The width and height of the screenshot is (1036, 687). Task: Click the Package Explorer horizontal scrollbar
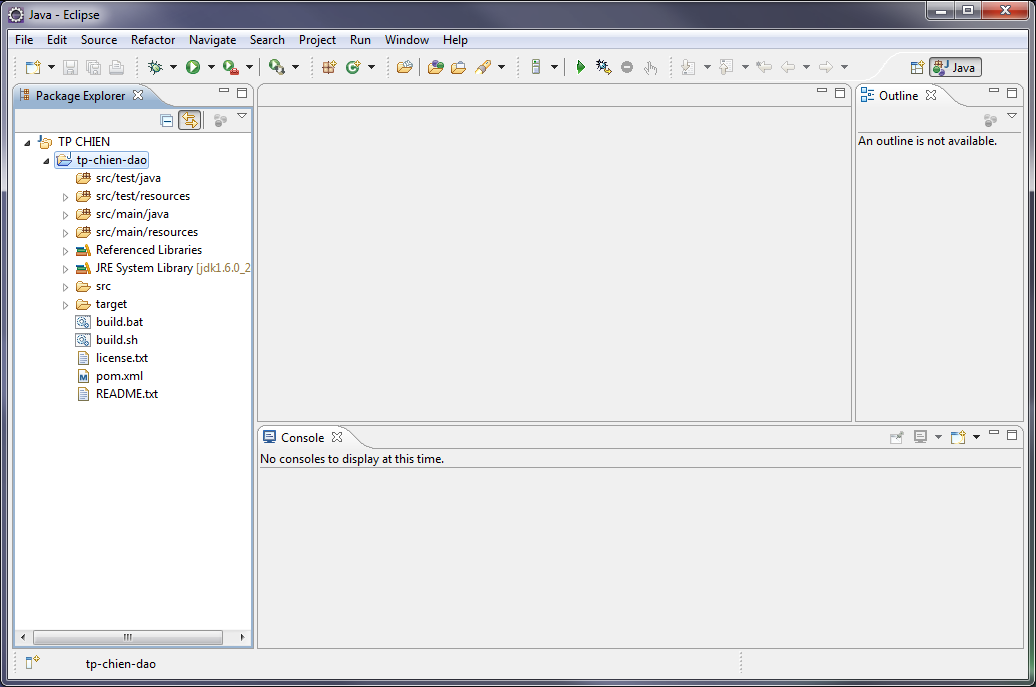coord(127,637)
